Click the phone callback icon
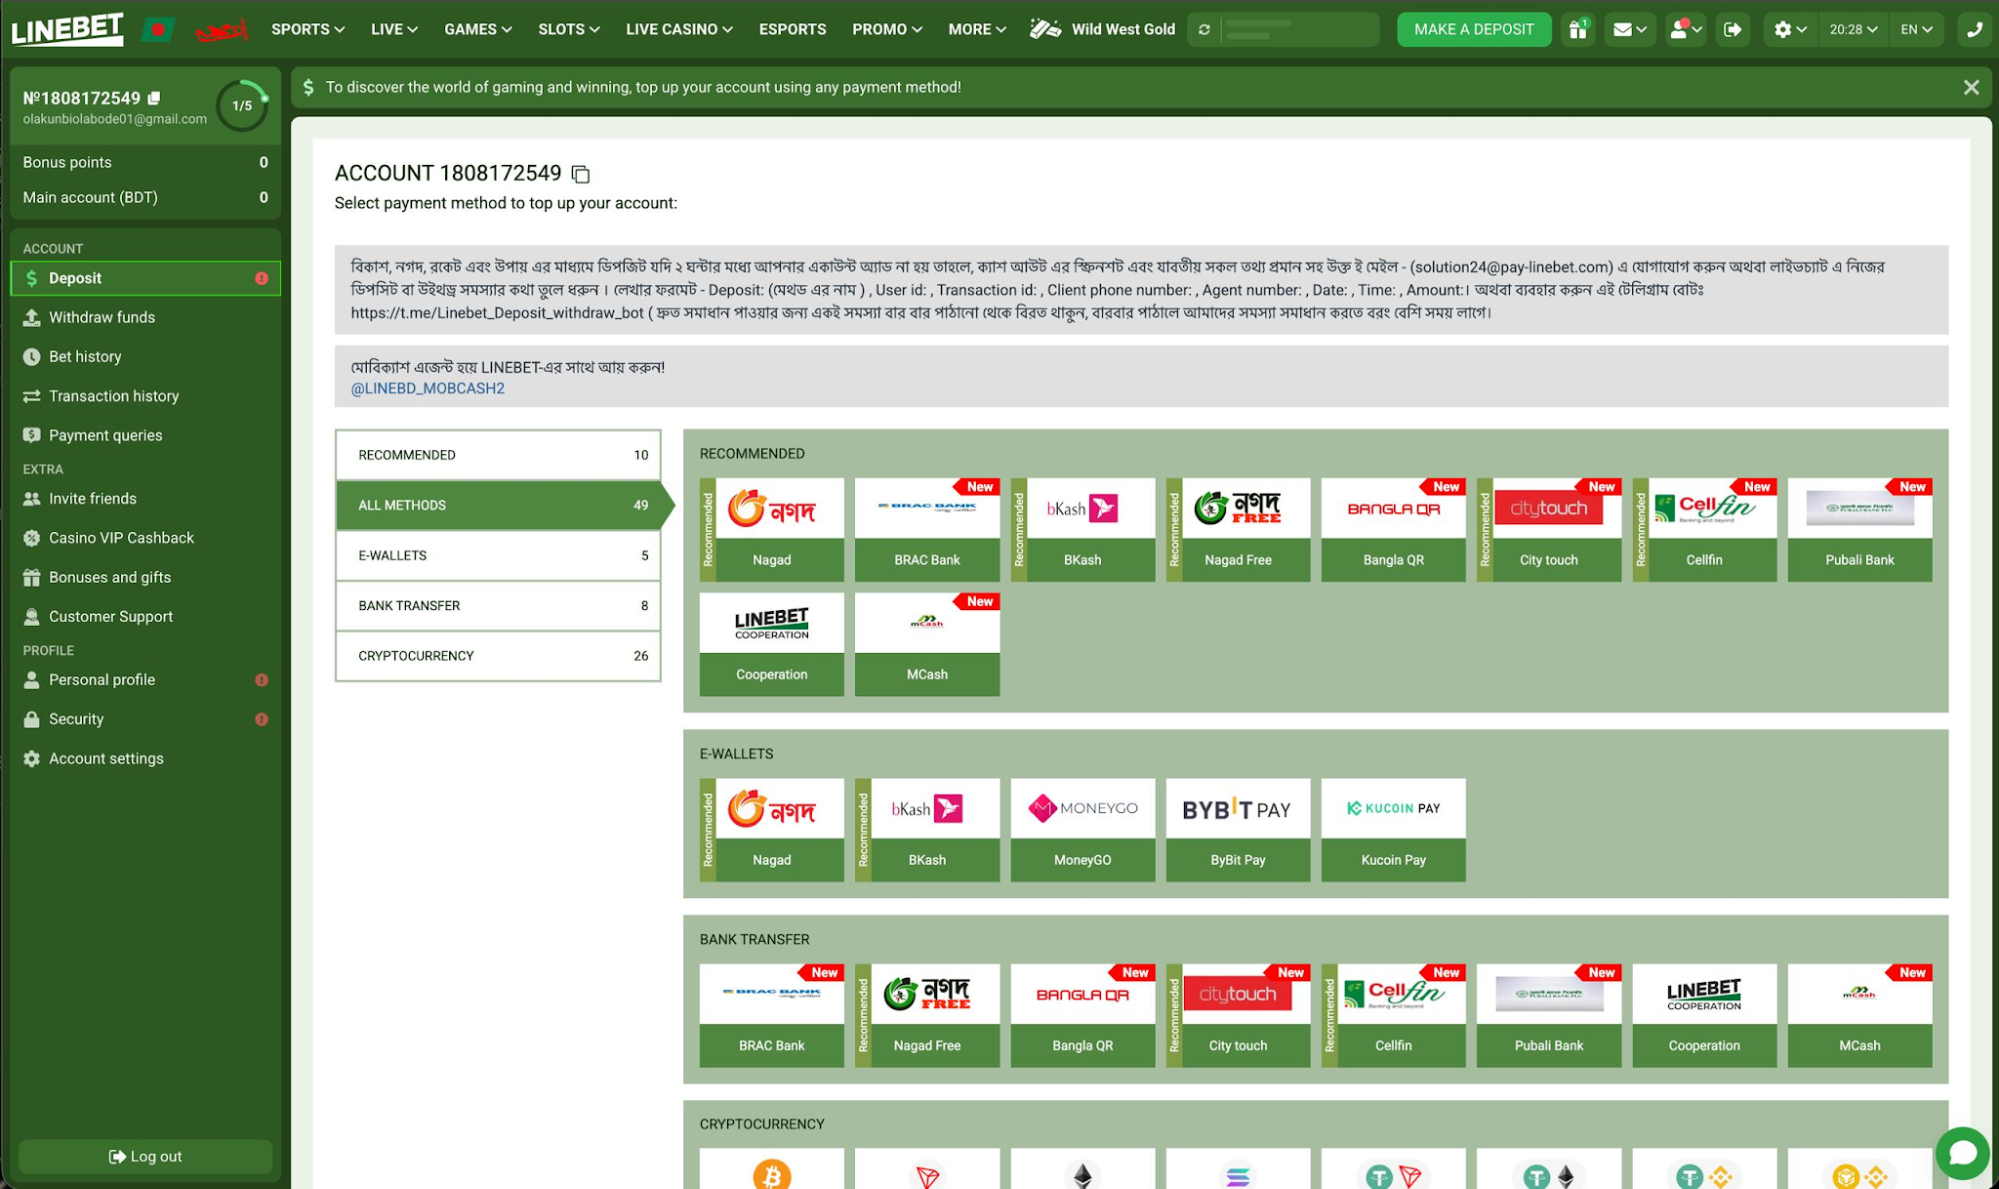This screenshot has width=1999, height=1189. click(1974, 30)
